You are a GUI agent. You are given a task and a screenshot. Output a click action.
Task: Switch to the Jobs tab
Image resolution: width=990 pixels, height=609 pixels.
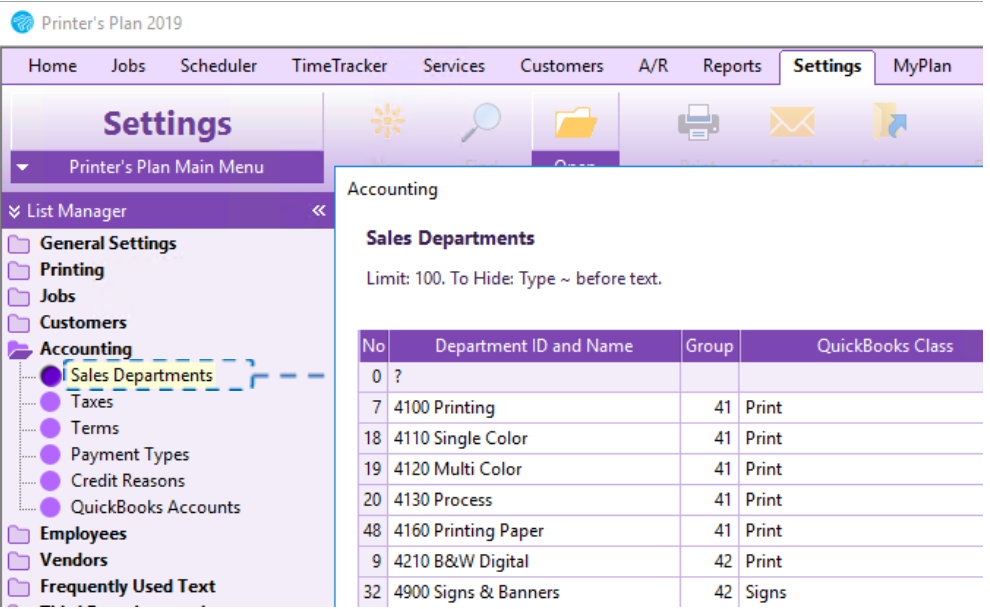pyautogui.click(x=128, y=66)
